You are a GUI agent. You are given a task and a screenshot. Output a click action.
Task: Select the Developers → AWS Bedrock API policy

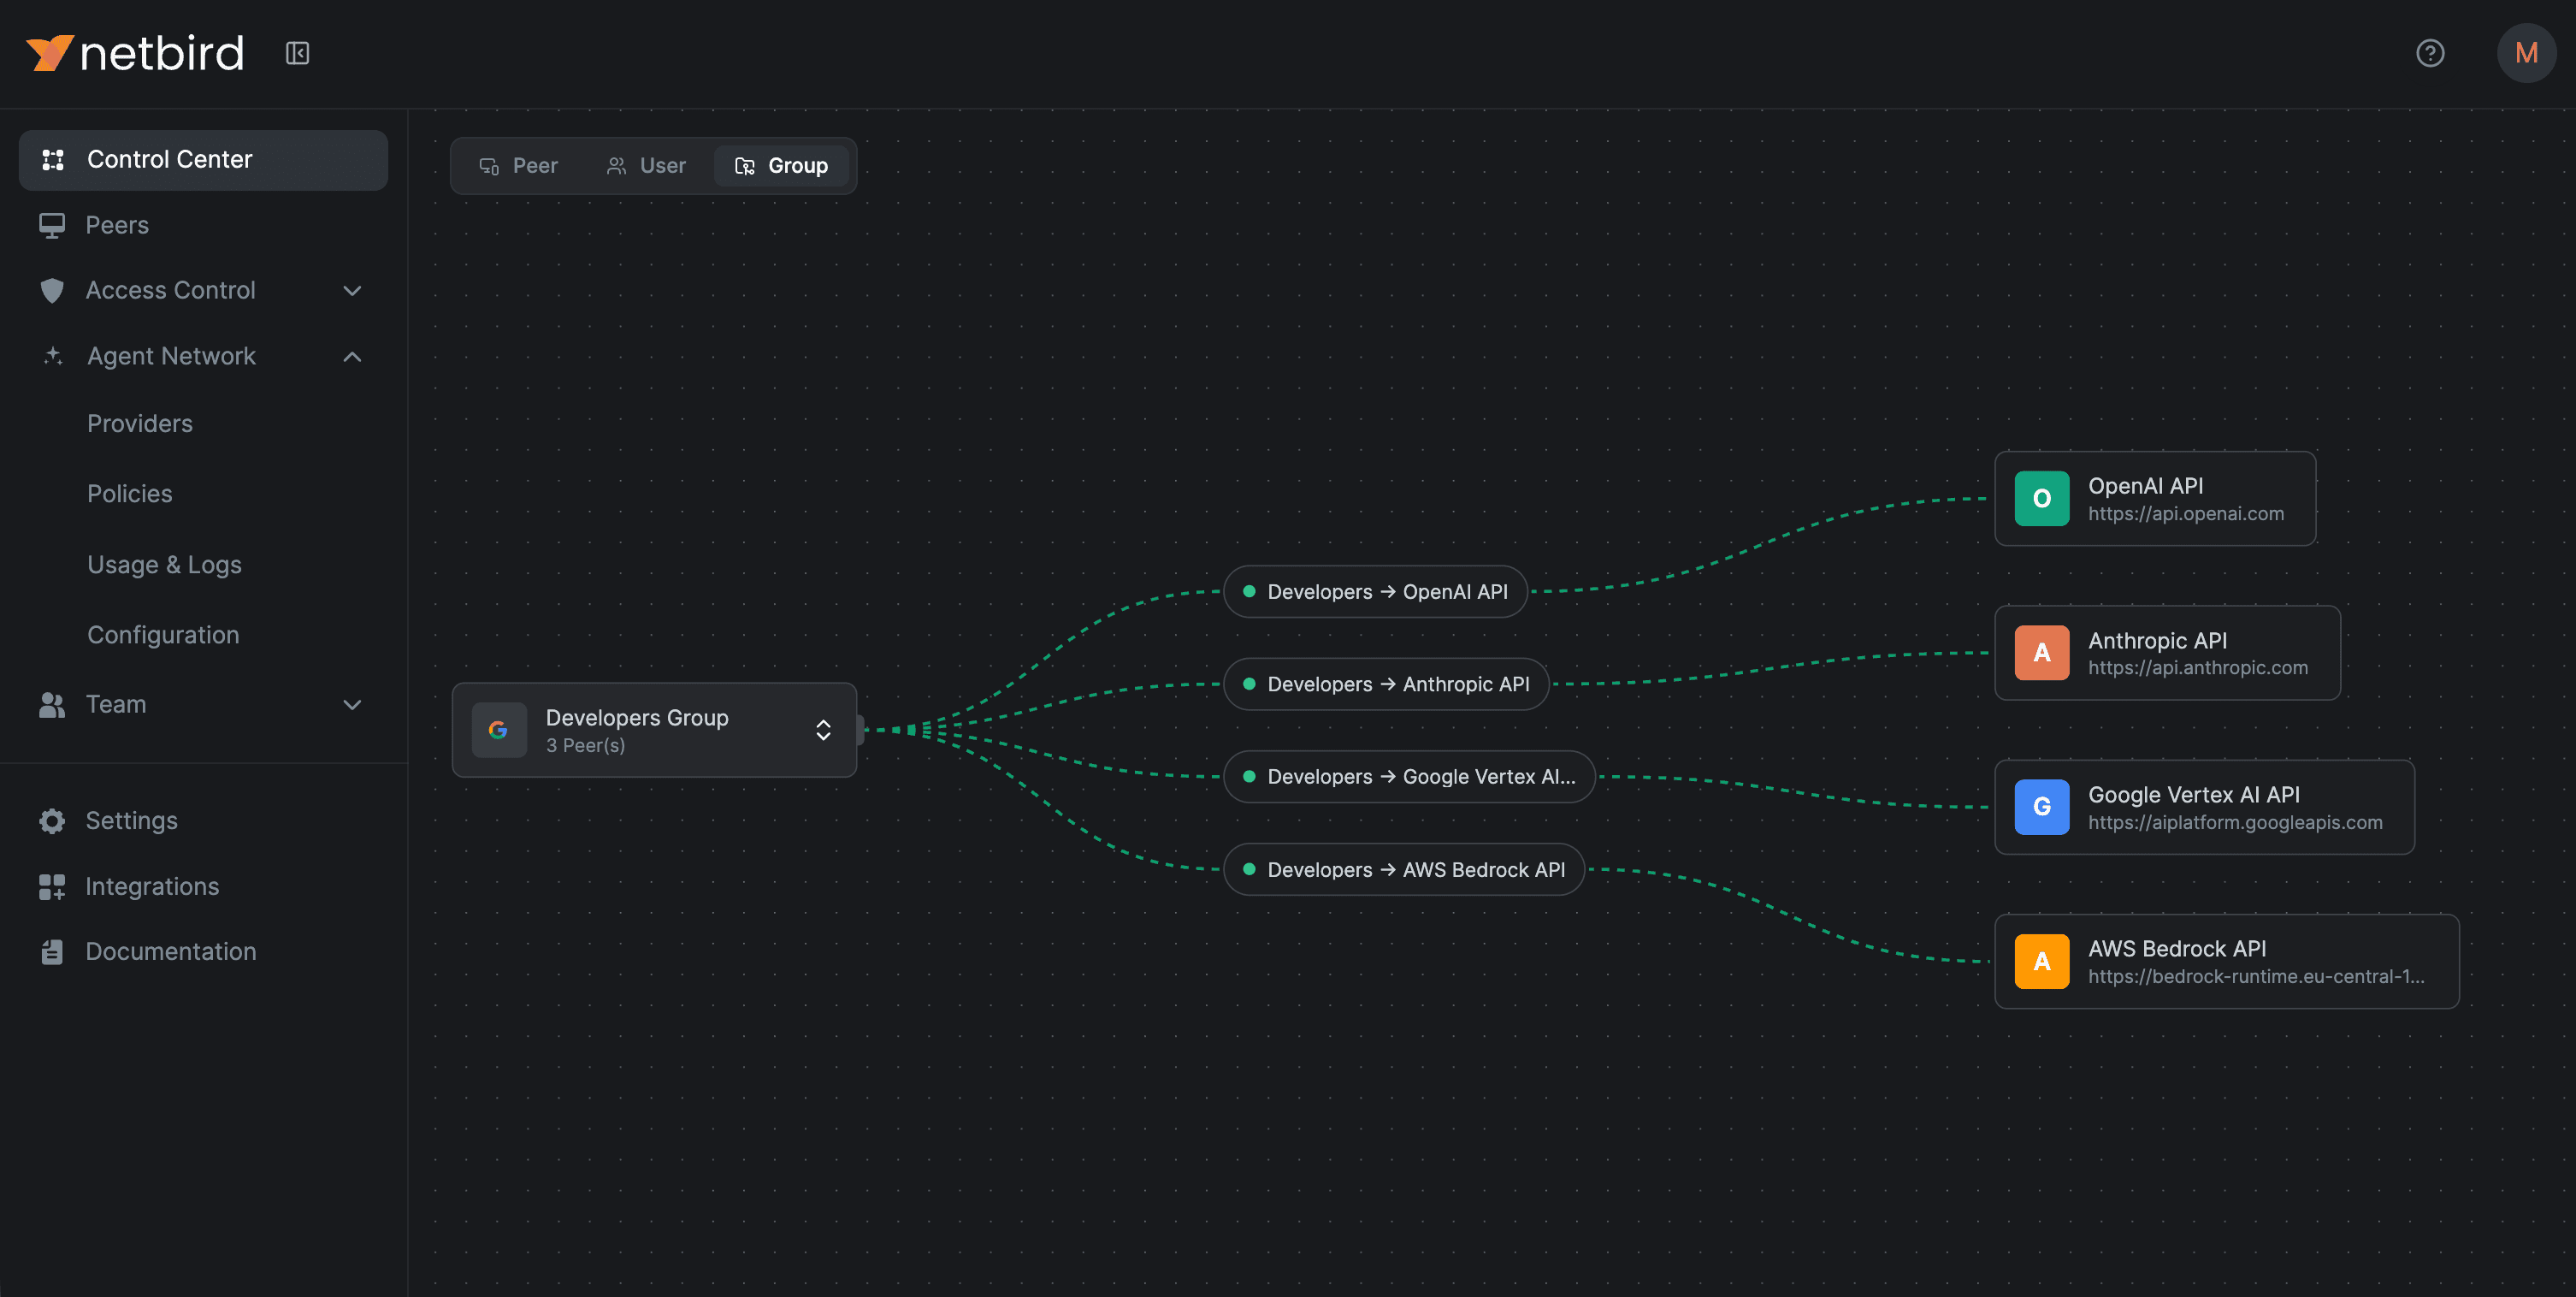[1404, 869]
